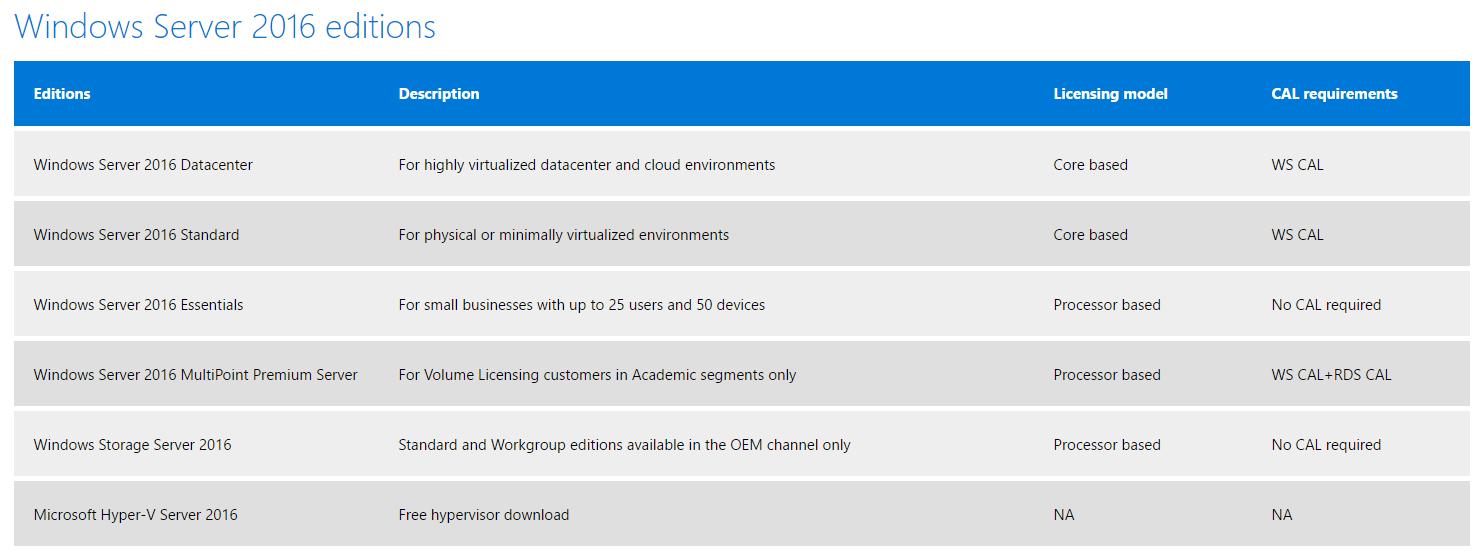Click 'For Volume Licensing customers in Academic segments only'

[x=598, y=375]
